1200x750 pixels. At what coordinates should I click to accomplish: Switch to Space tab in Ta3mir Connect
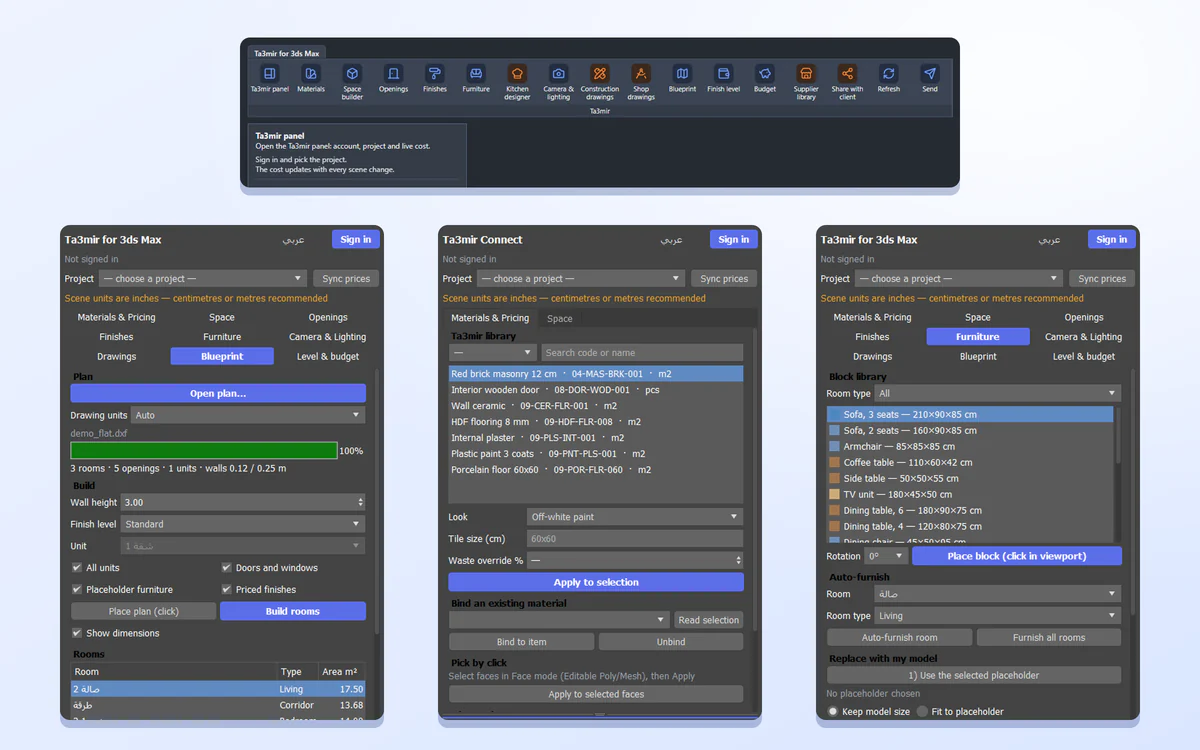560,318
